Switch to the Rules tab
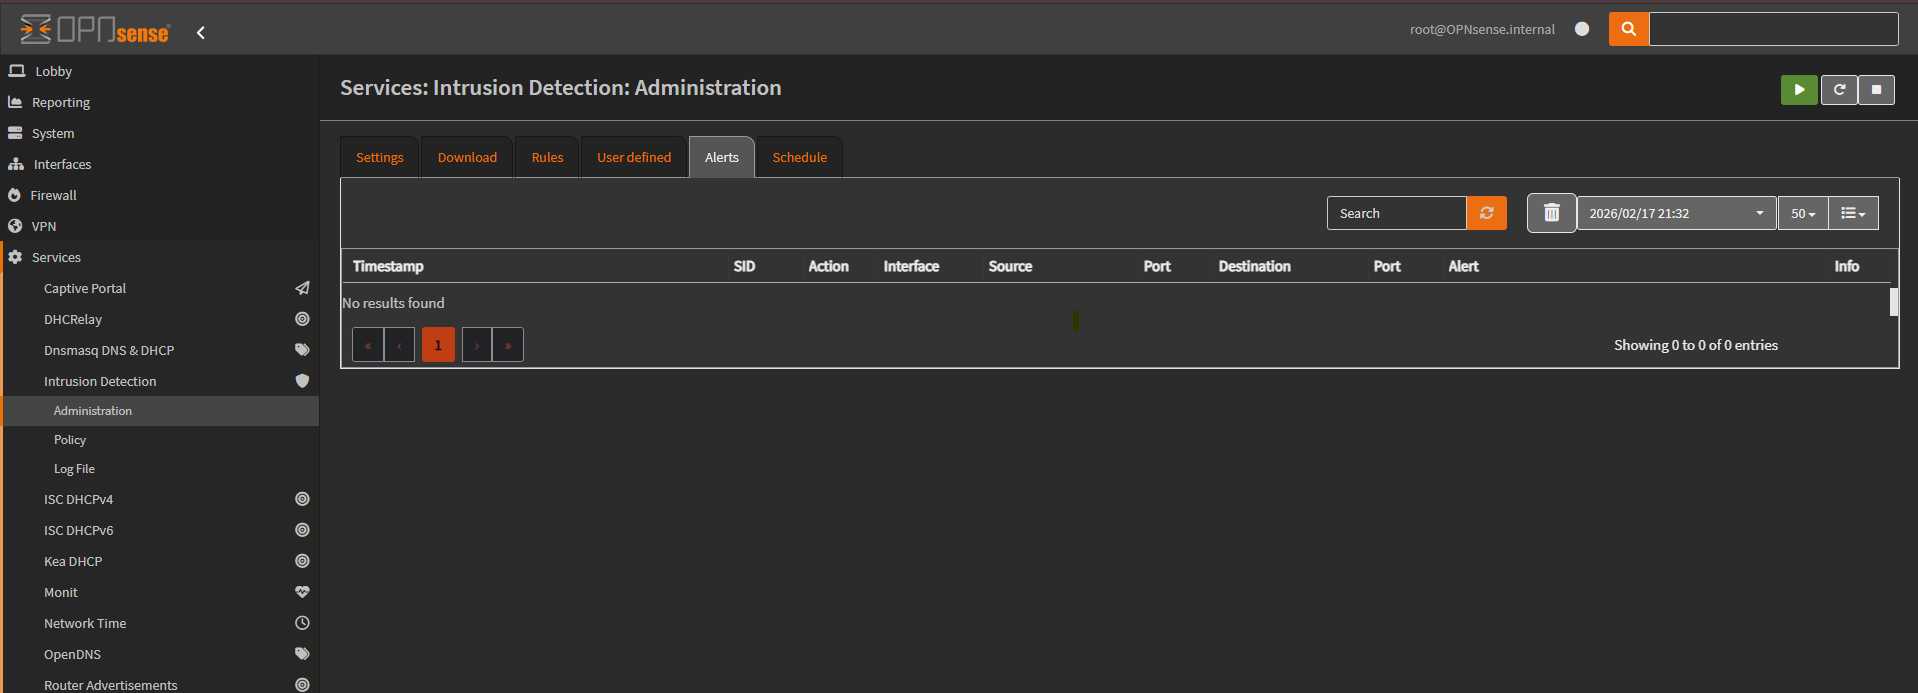This screenshot has height=693, width=1918. (x=547, y=158)
